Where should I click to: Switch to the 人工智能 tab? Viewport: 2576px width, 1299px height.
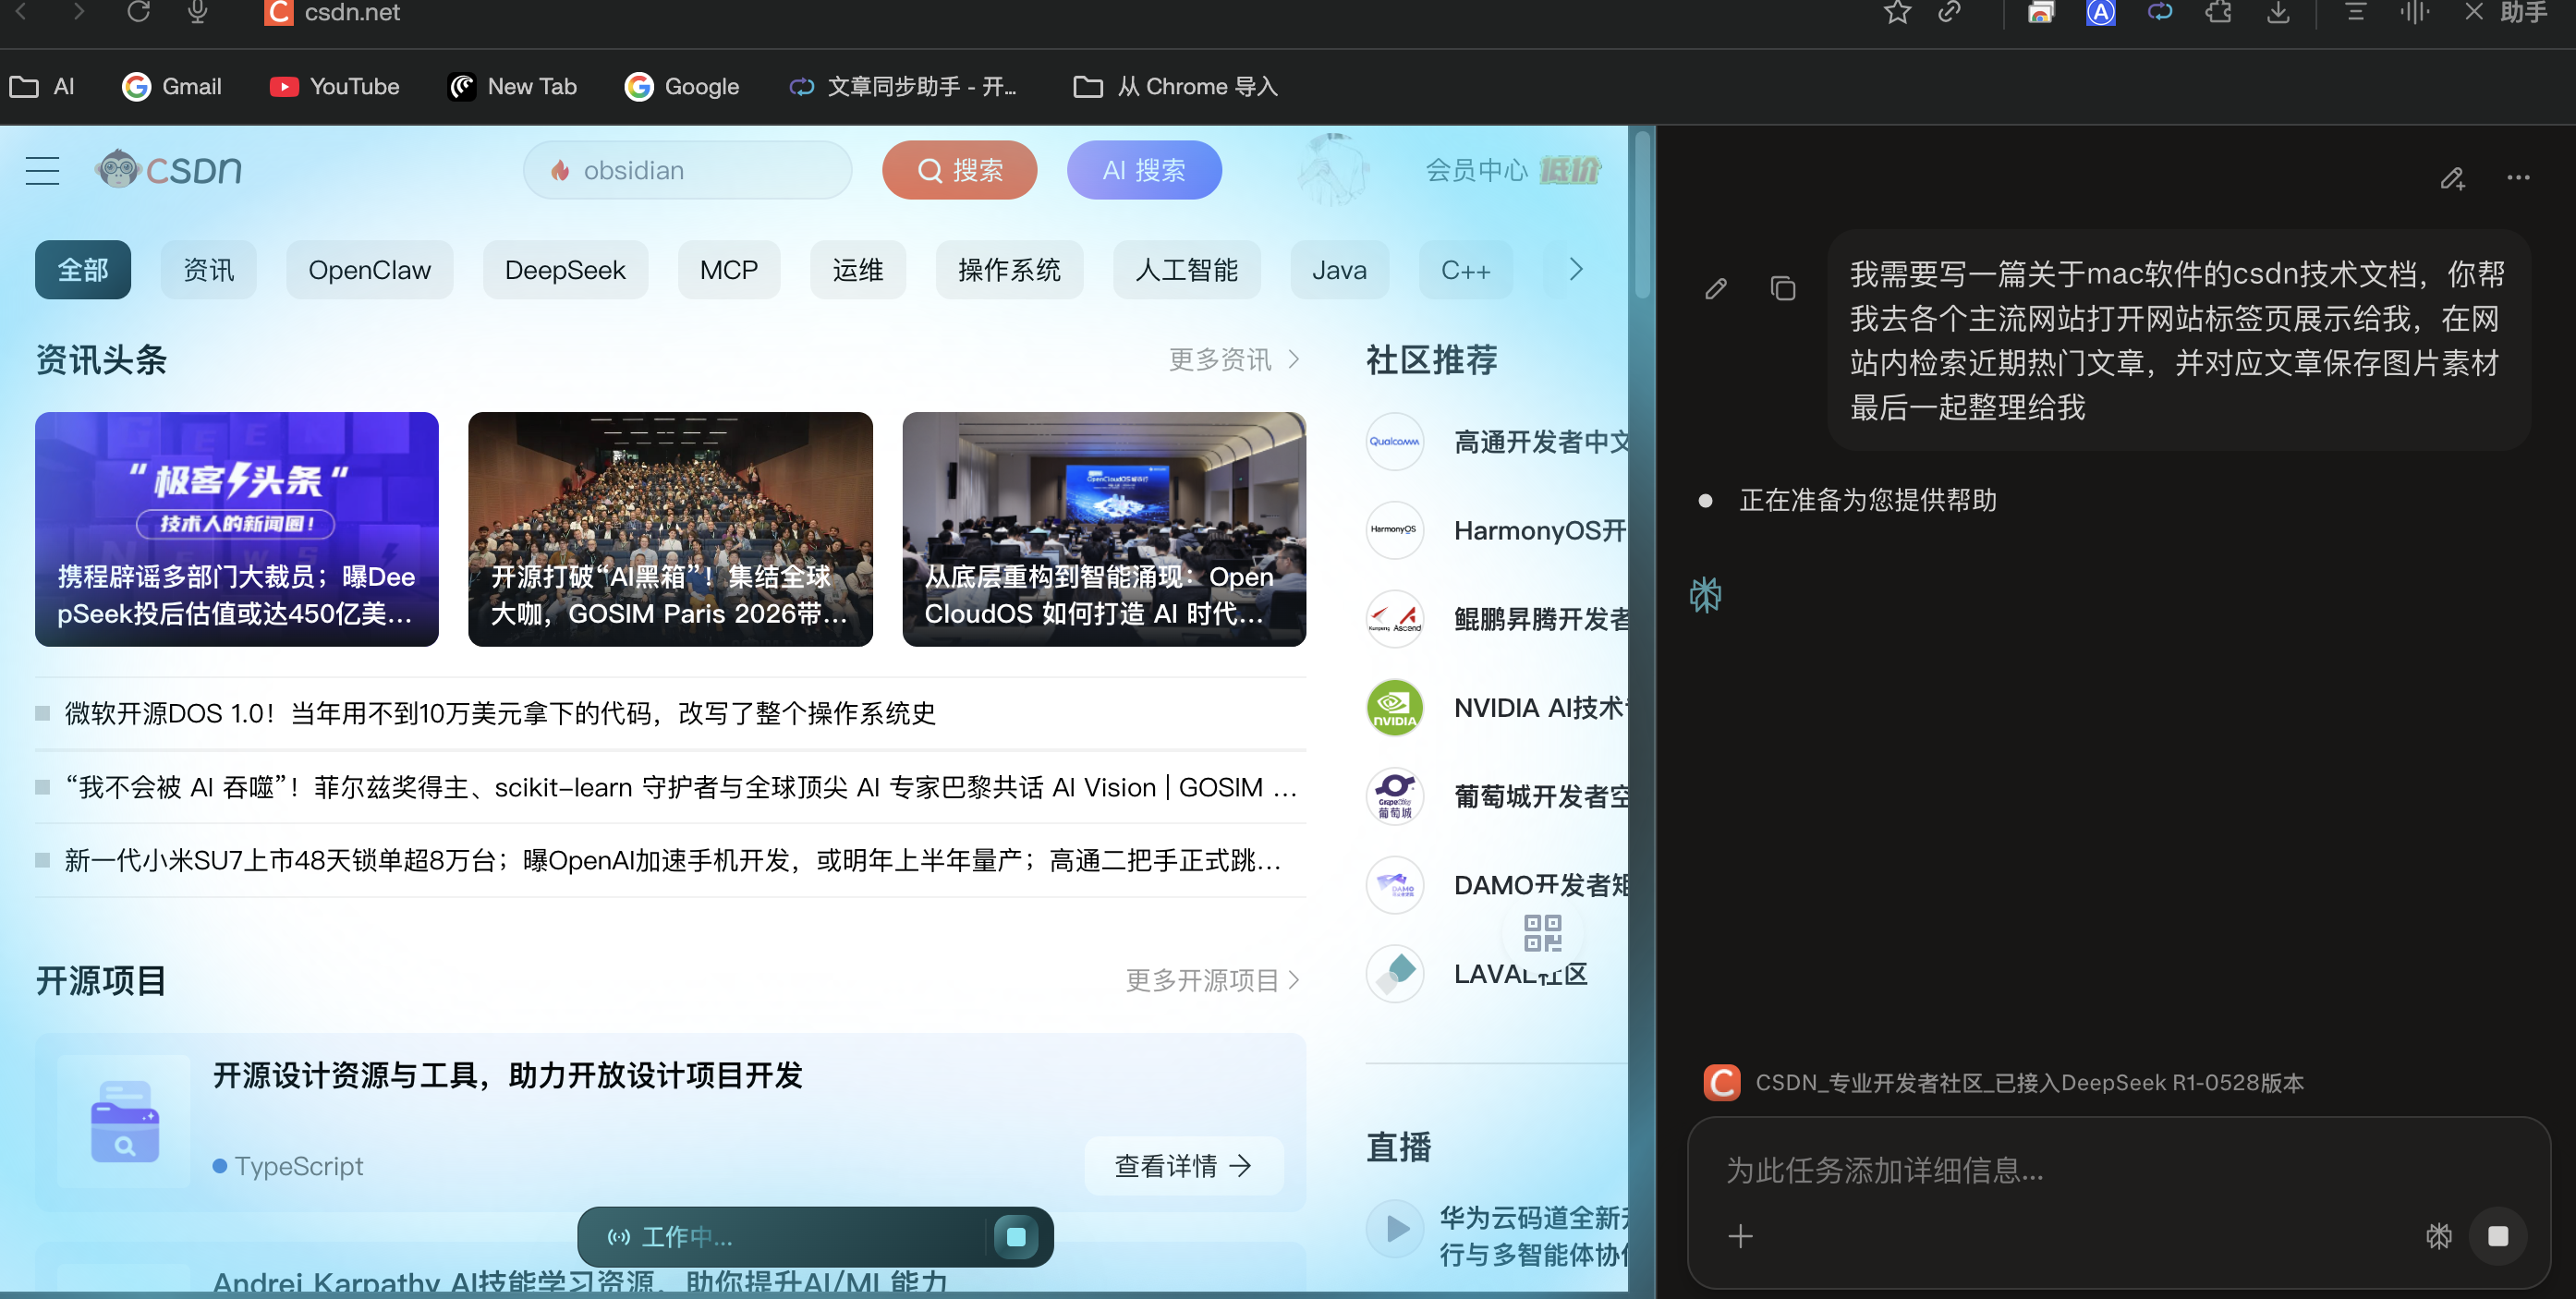point(1186,270)
